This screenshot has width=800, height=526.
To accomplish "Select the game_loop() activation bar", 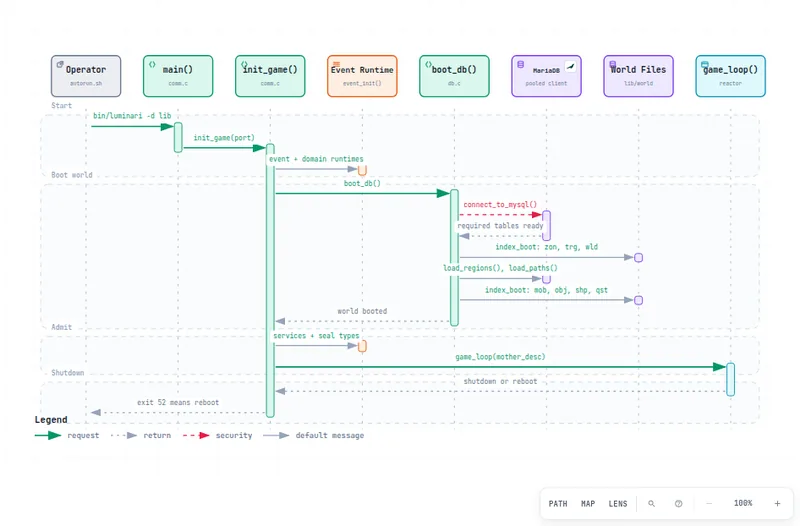I will coord(730,379).
